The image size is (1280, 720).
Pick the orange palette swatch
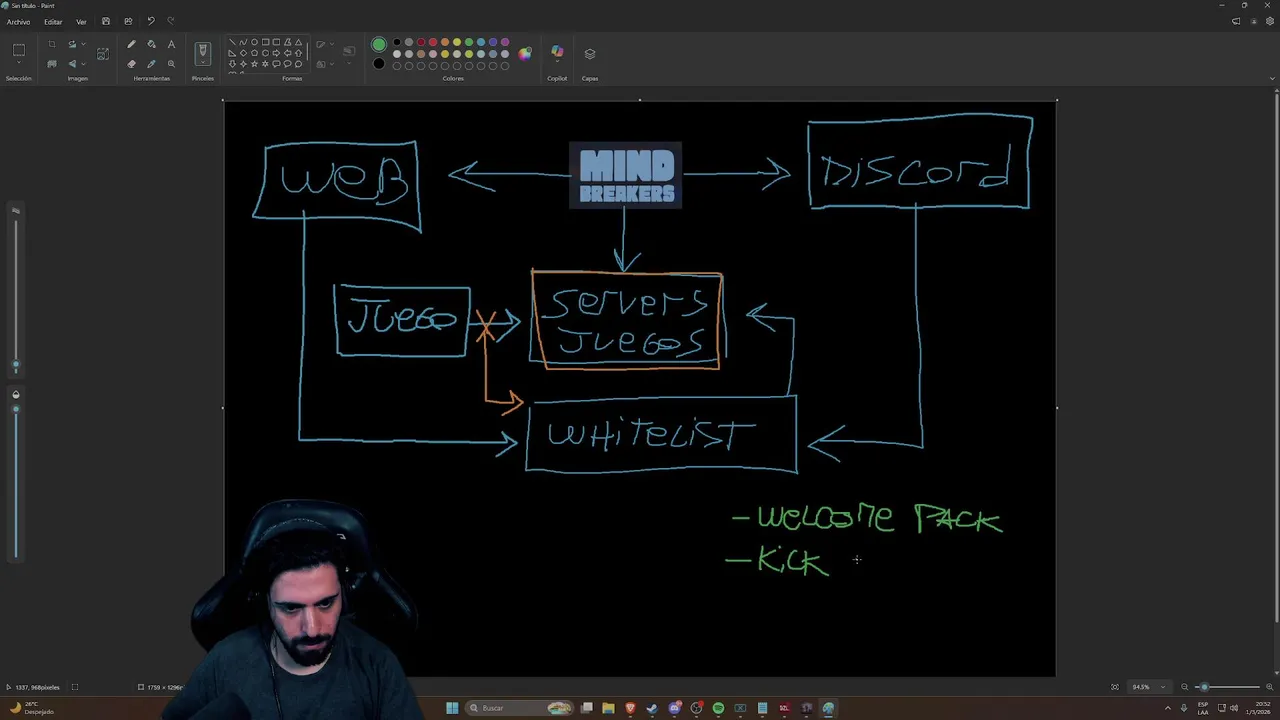point(445,41)
